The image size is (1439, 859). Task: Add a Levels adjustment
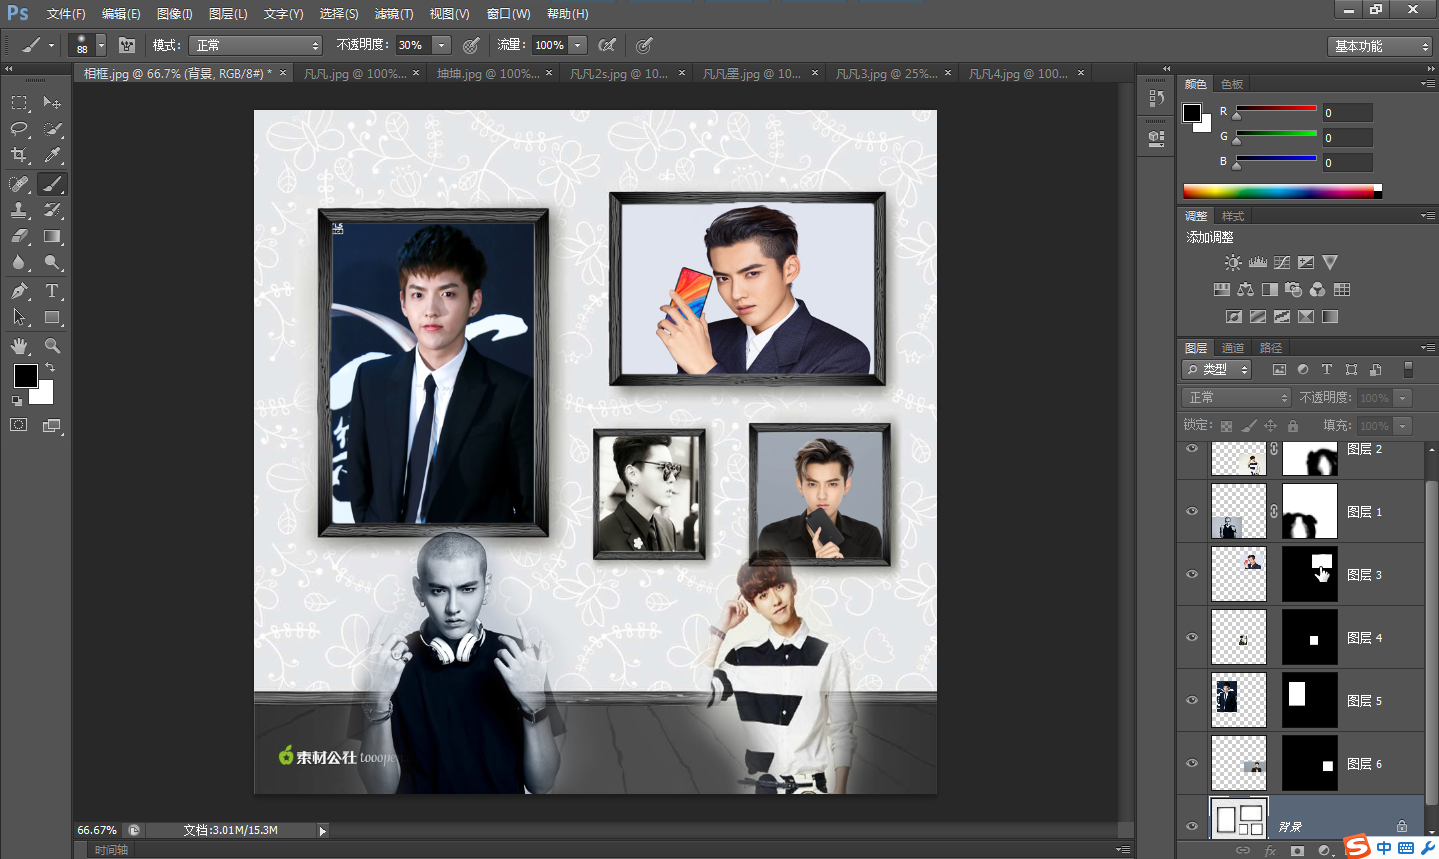click(x=1257, y=262)
